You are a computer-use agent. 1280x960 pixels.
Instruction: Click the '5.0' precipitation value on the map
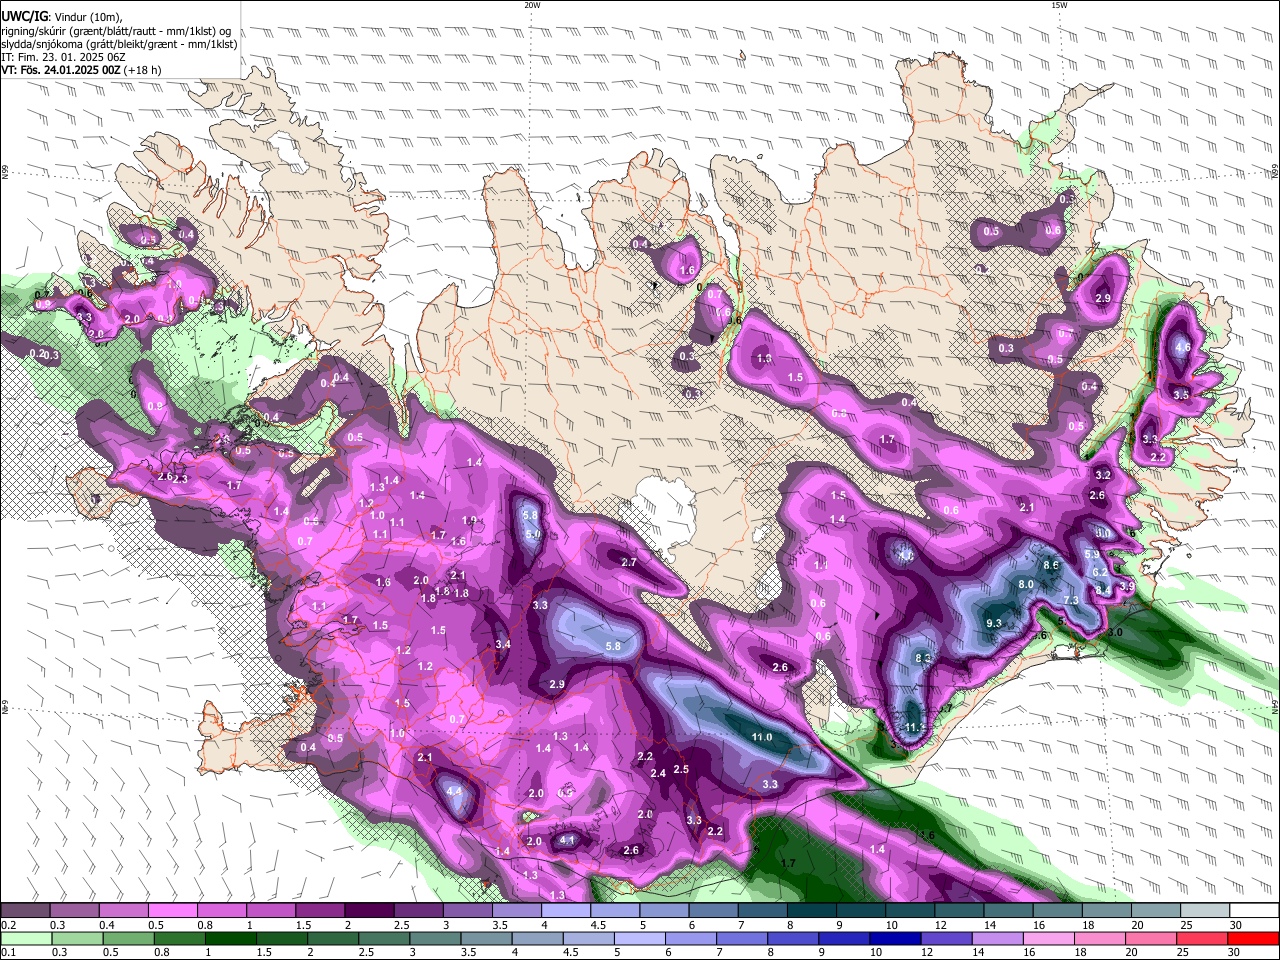[532, 535]
